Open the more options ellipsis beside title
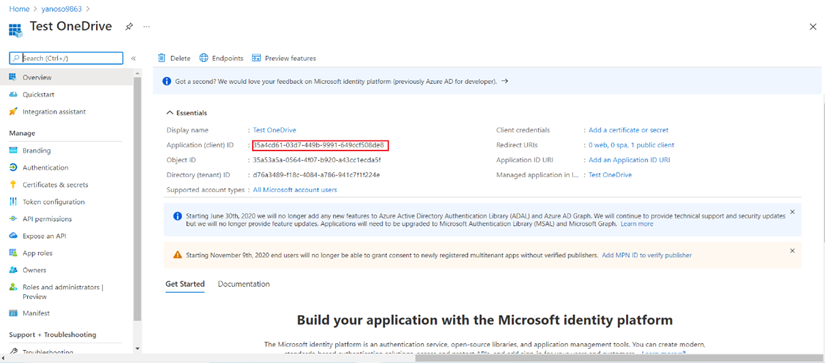Screen dimensions: 825x363 pyautogui.click(x=147, y=26)
